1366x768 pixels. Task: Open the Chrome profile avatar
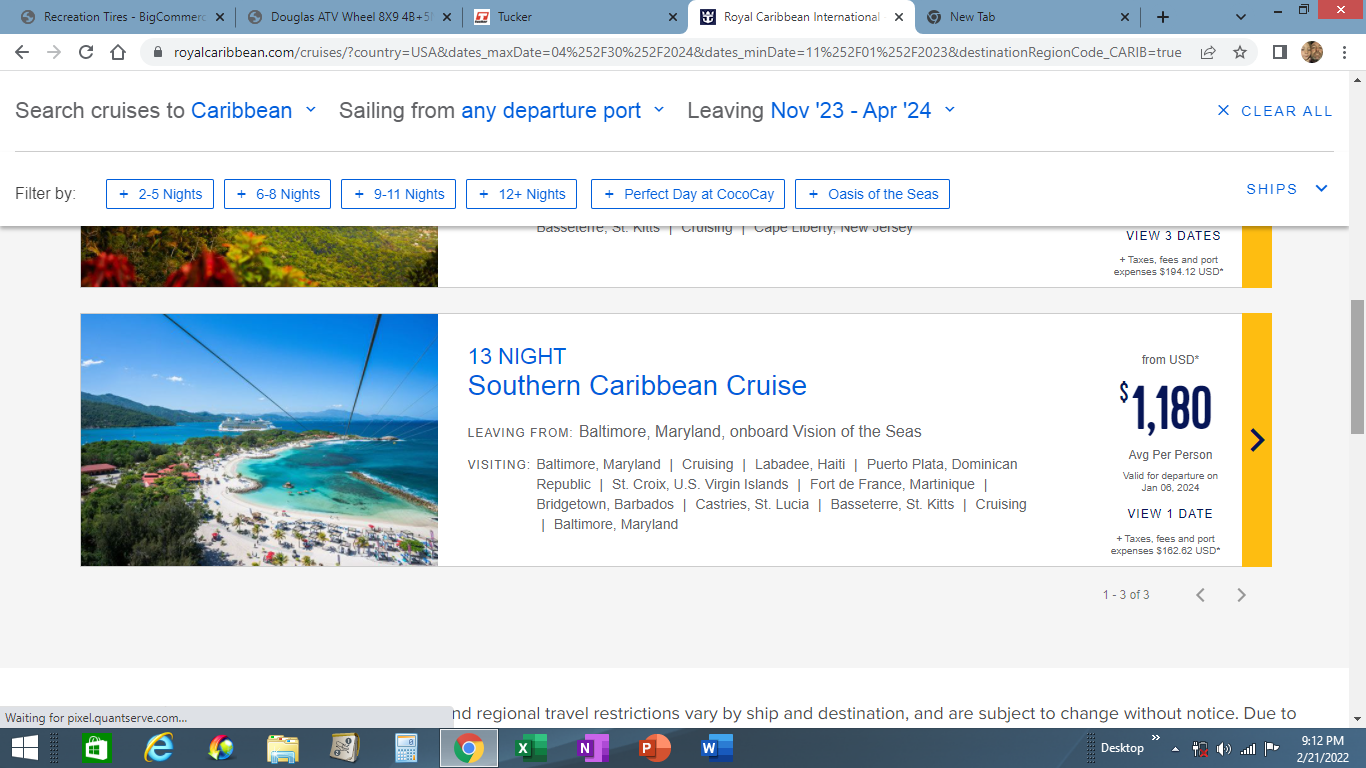[1312, 52]
